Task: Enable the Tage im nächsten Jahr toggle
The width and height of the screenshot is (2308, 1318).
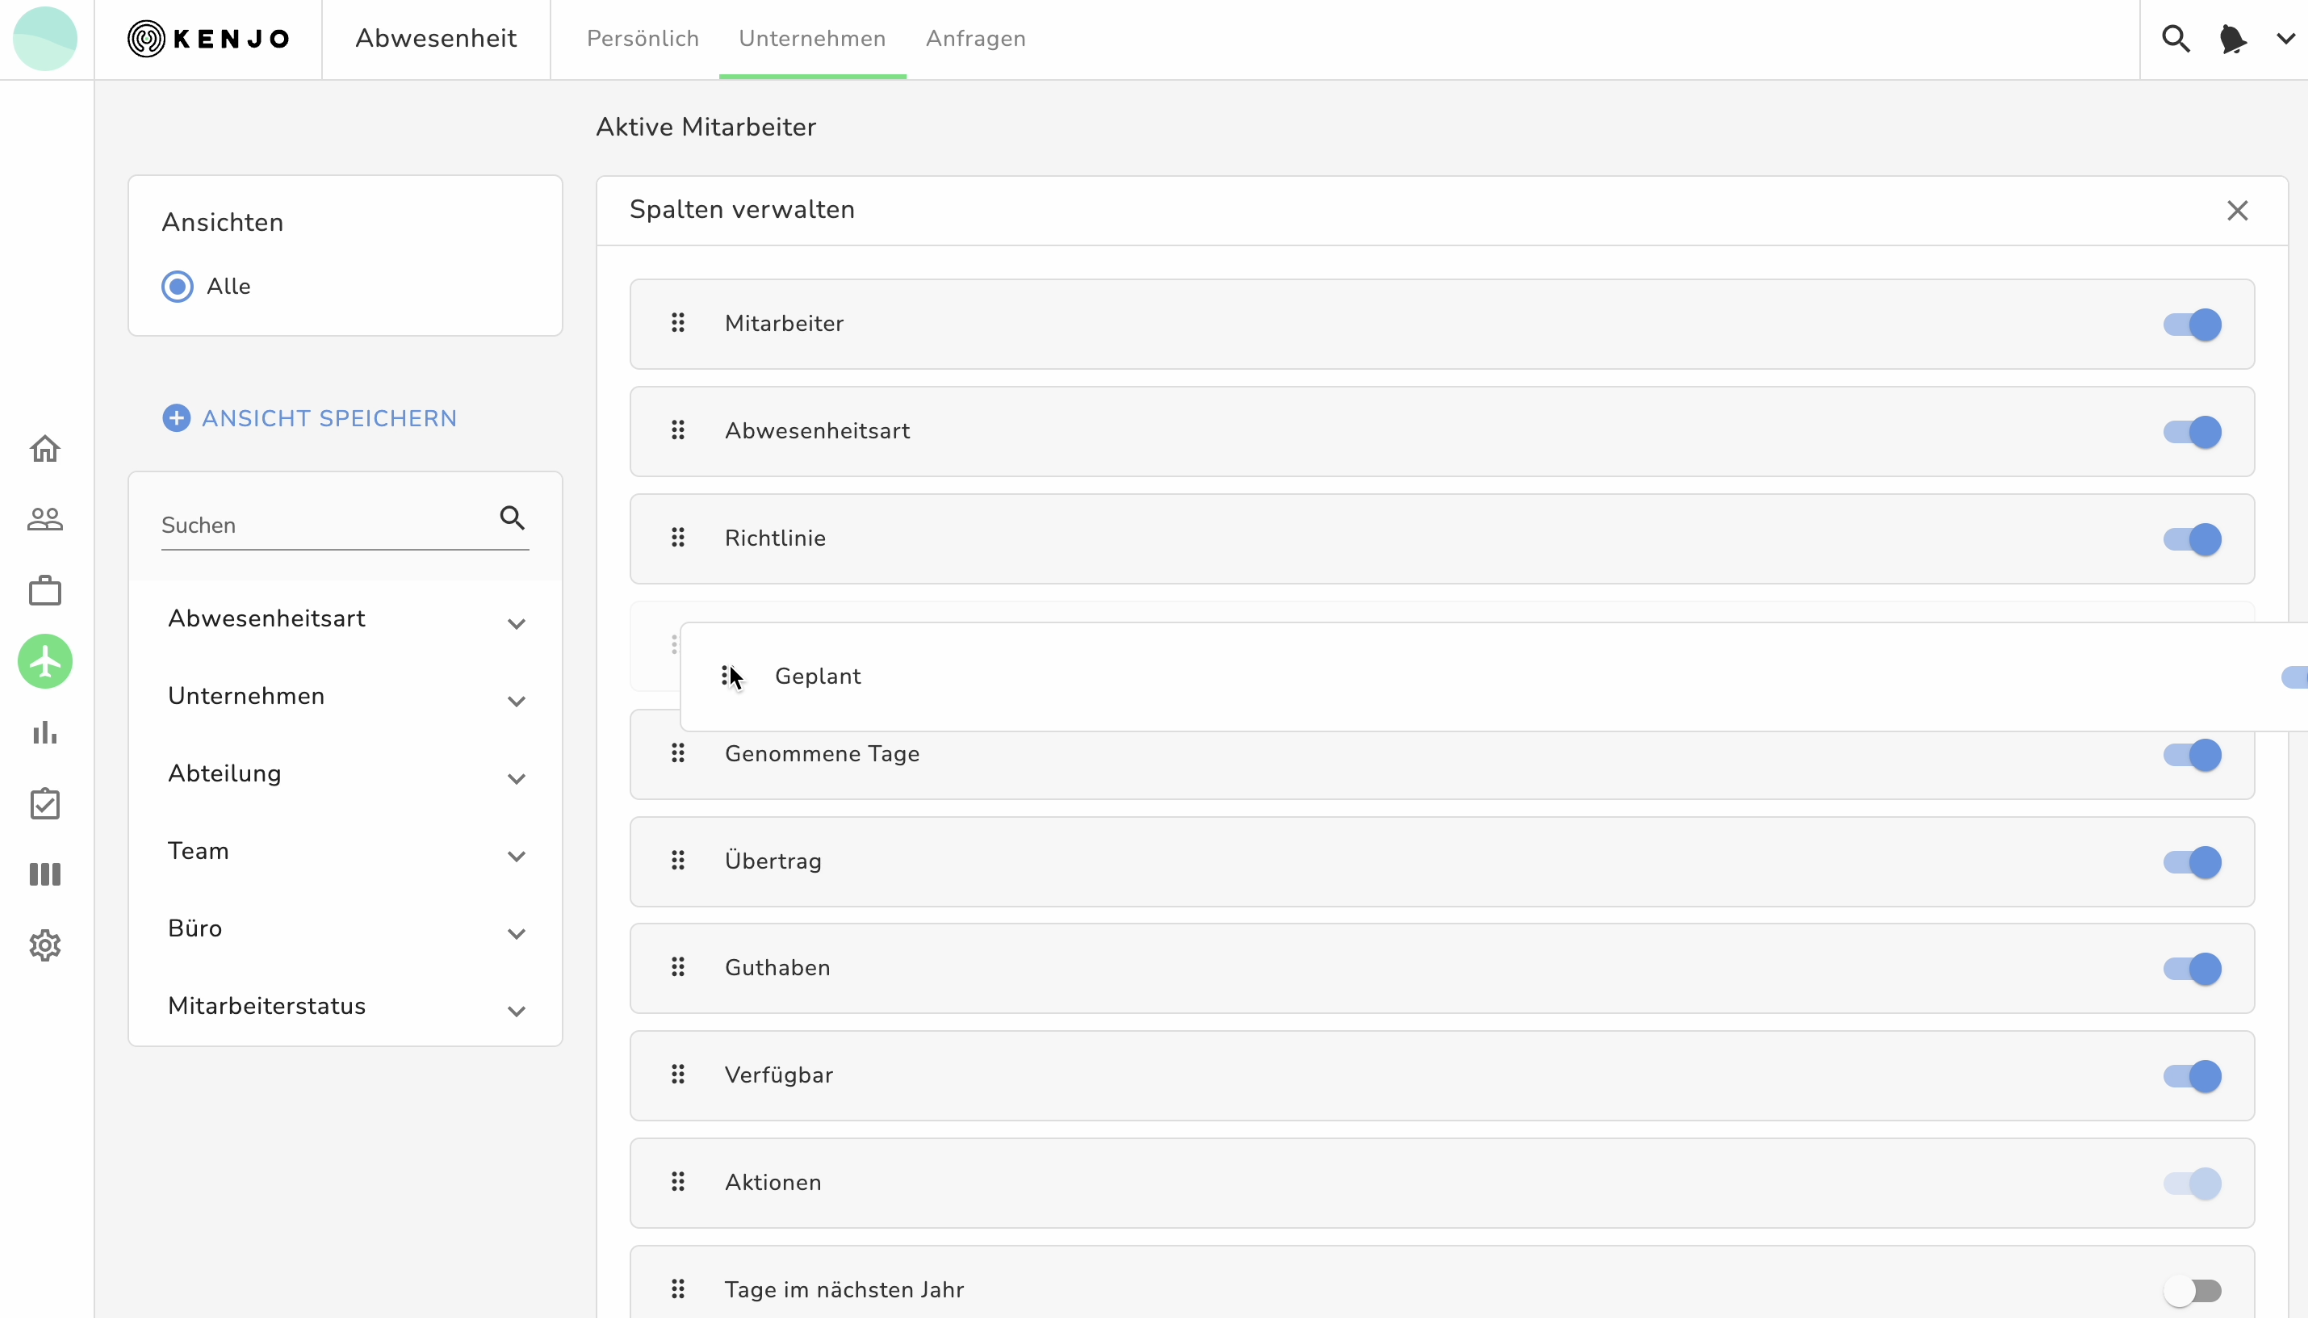Action: pos(2192,1291)
